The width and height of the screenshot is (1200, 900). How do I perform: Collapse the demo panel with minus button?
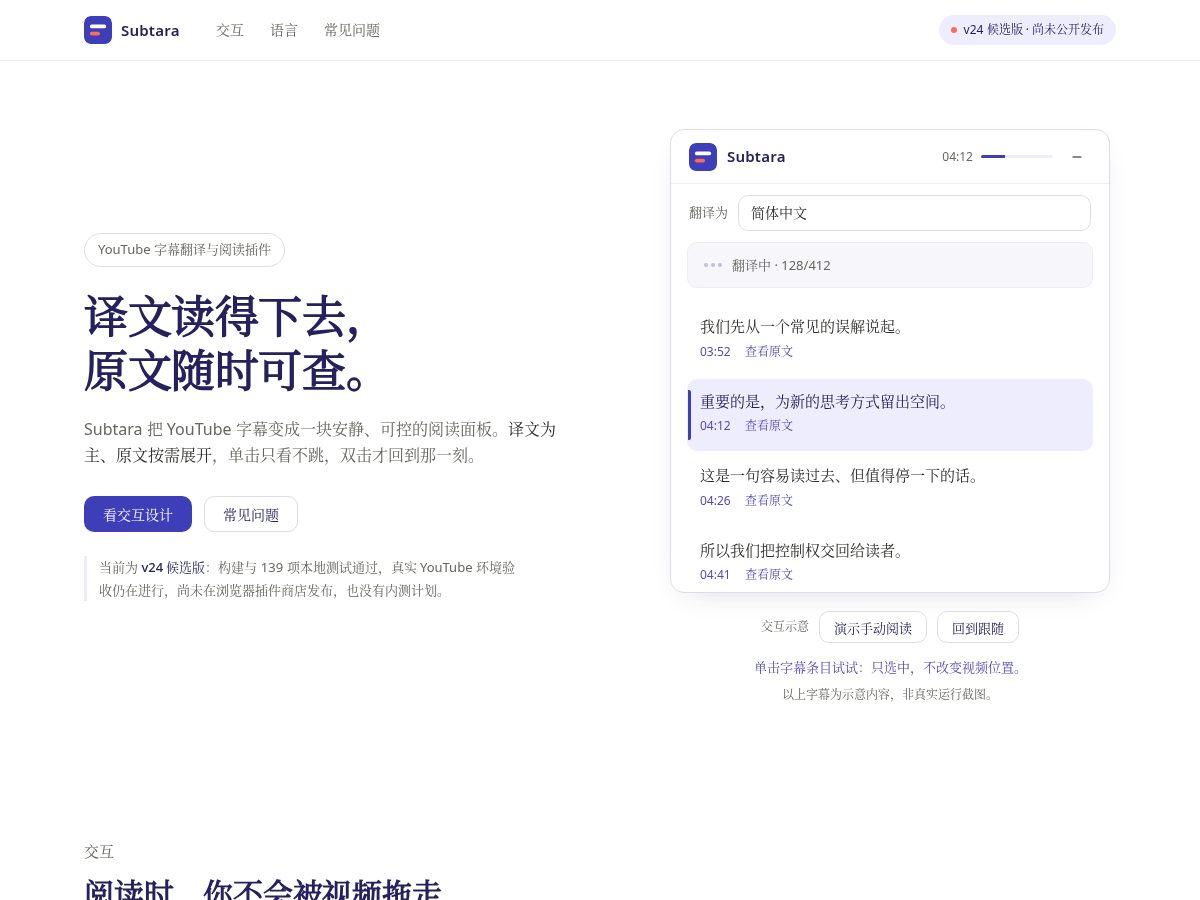pos(1077,157)
